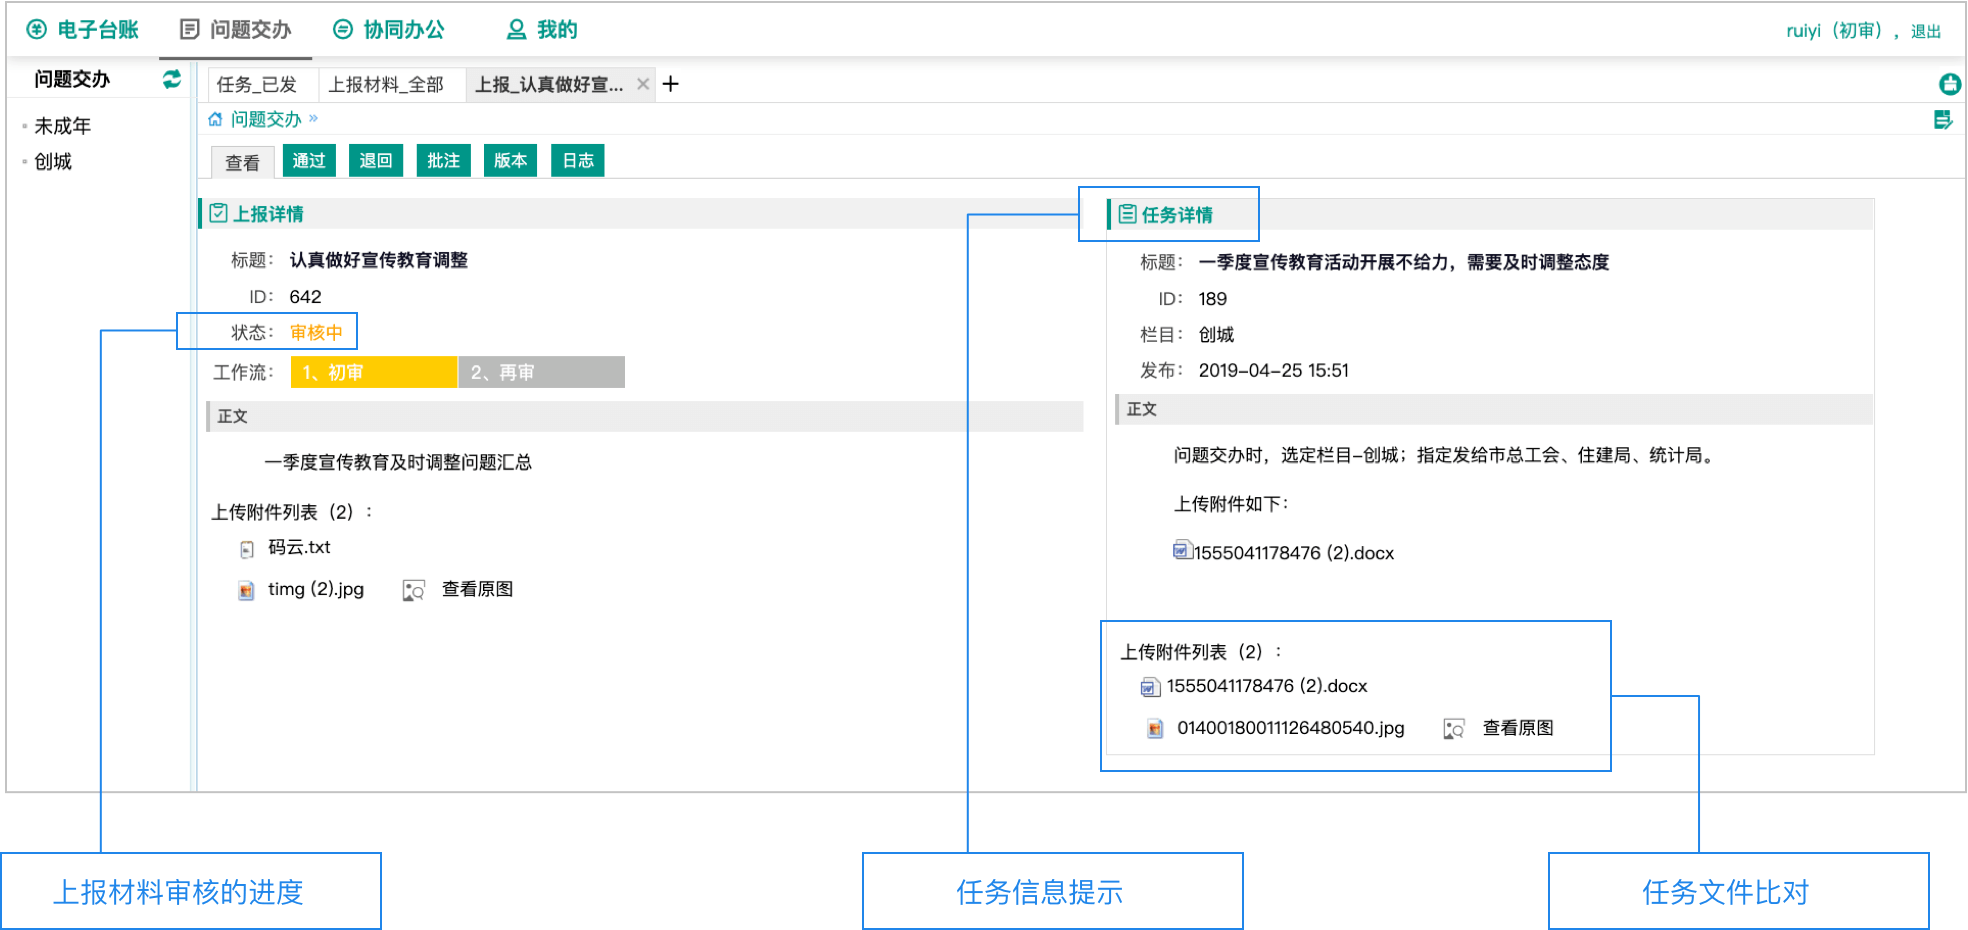Select 未成年 in the sidebar tree

click(62, 126)
